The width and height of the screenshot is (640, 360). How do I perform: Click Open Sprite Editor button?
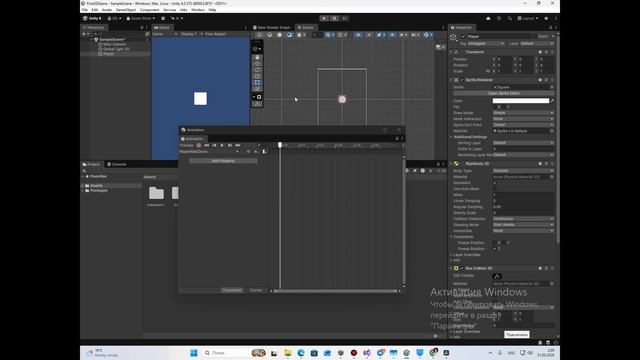click(x=504, y=93)
